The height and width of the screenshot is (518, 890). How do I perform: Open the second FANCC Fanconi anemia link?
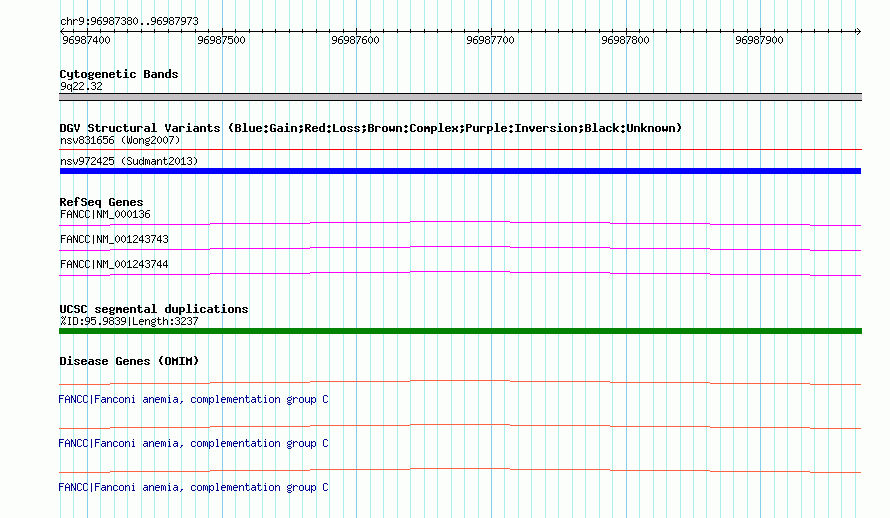(193, 443)
